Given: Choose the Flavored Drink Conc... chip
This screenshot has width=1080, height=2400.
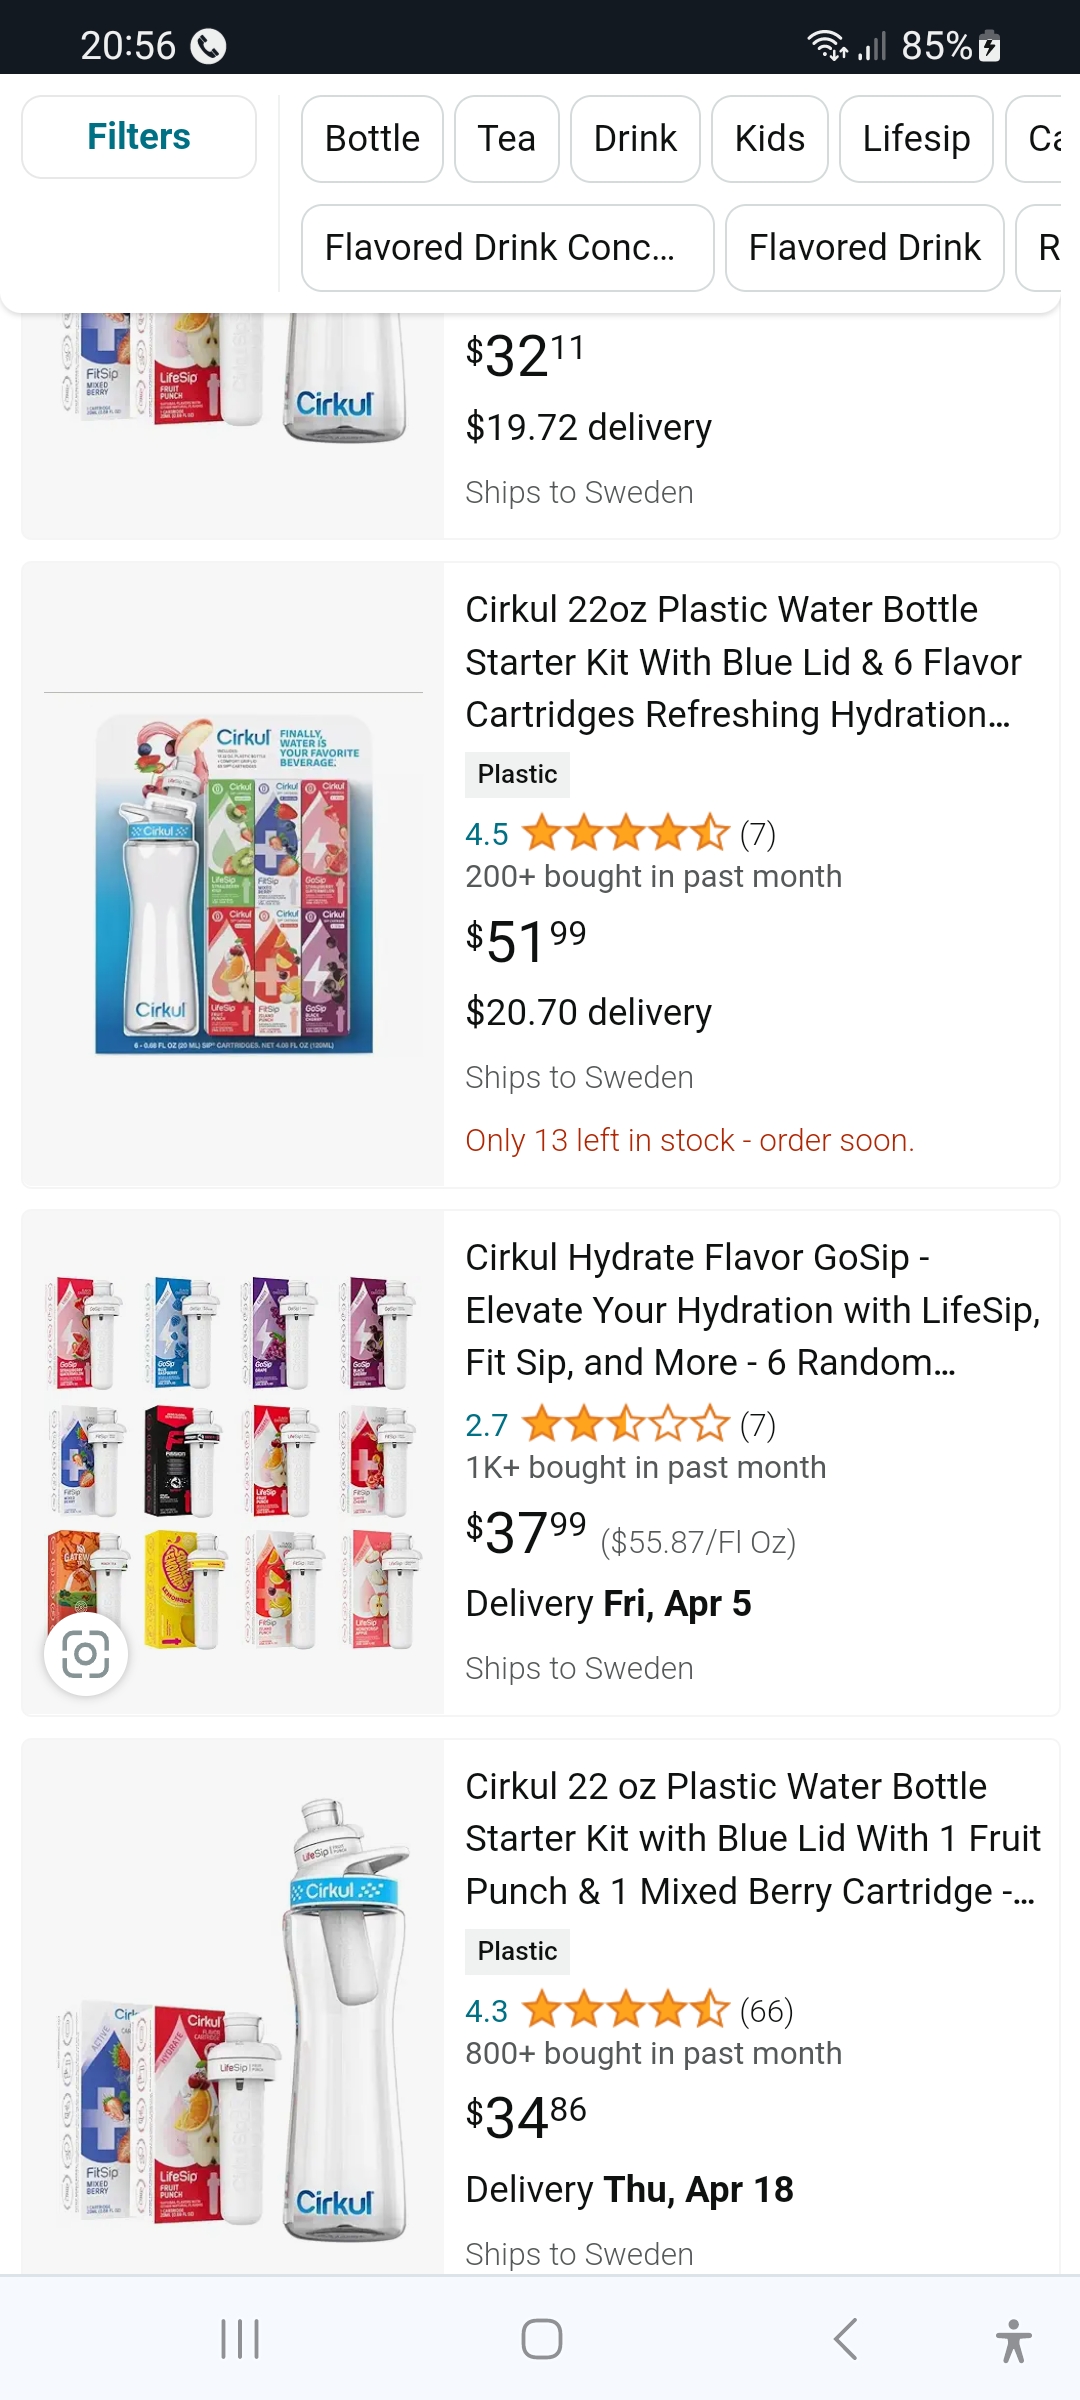Looking at the screenshot, I should (507, 248).
